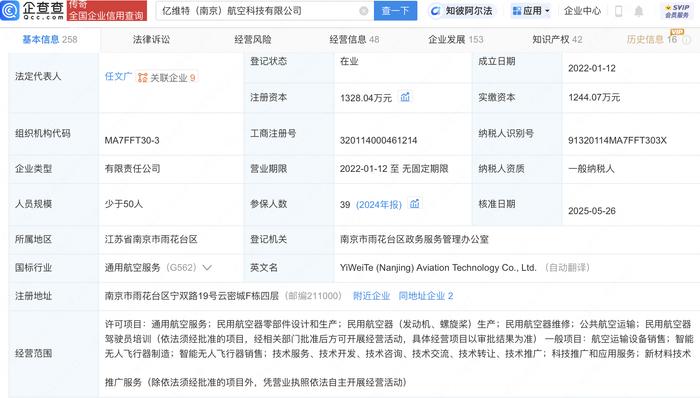This screenshot has height=398, width=700.
Task: Select registration status 在业
Action: tap(349, 62)
